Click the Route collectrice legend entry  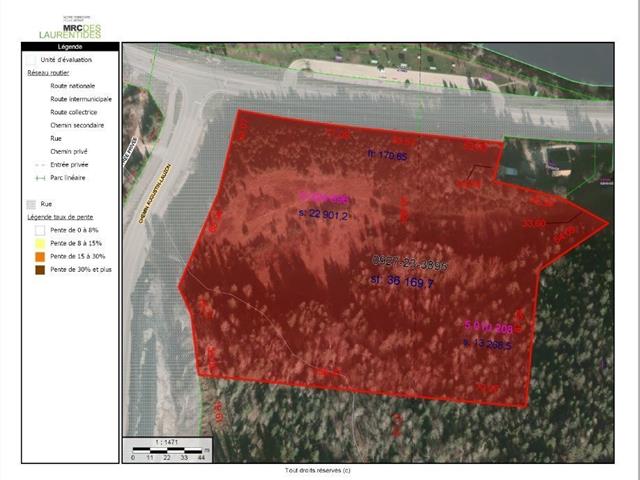point(74,113)
